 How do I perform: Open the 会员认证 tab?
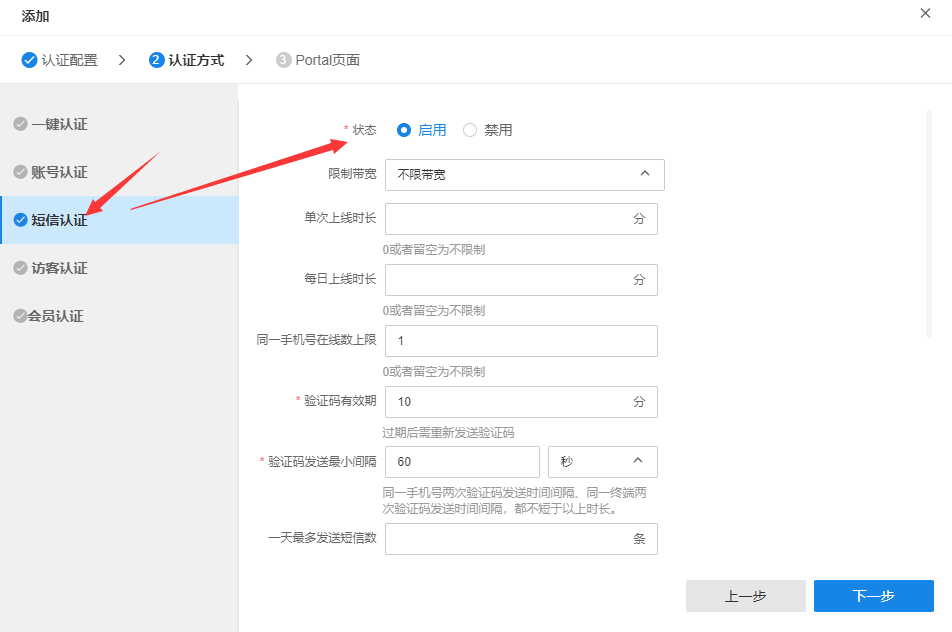[x=56, y=316]
